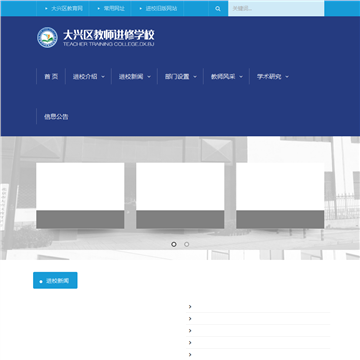Expand the 进校新闻 dropdown in navigation bar

coord(135,77)
